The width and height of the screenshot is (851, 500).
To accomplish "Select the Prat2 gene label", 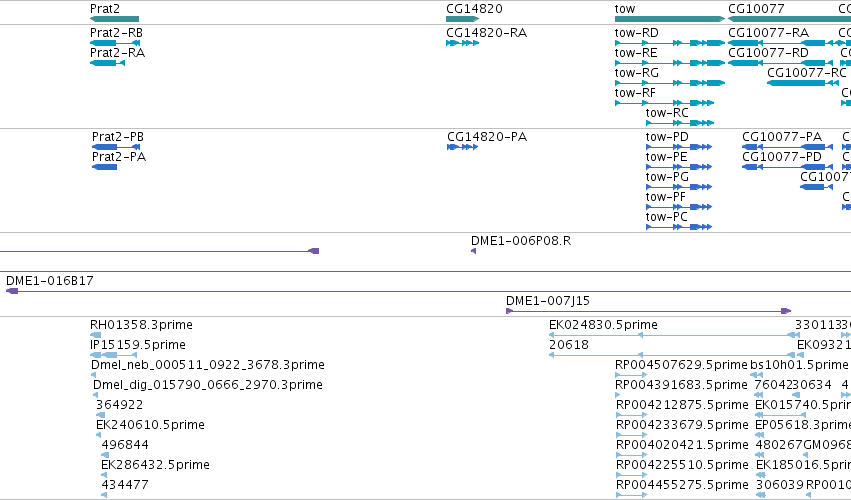I will tap(105, 9).
